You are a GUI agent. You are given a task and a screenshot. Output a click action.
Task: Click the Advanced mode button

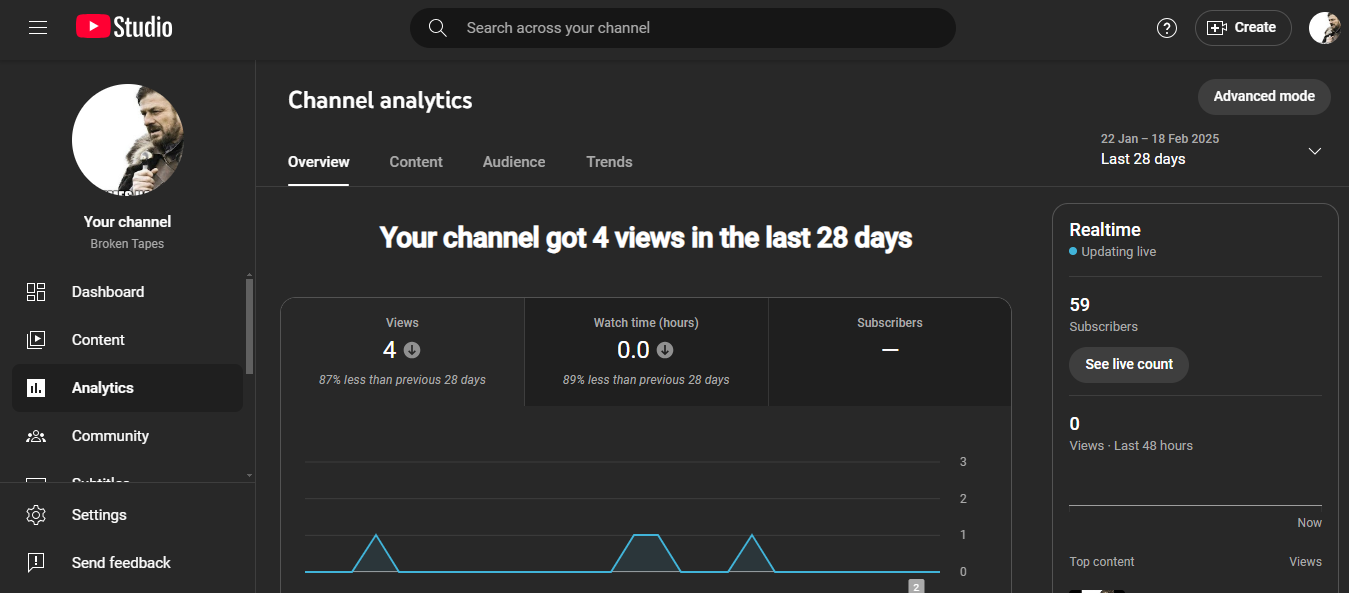click(x=1264, y=97)
